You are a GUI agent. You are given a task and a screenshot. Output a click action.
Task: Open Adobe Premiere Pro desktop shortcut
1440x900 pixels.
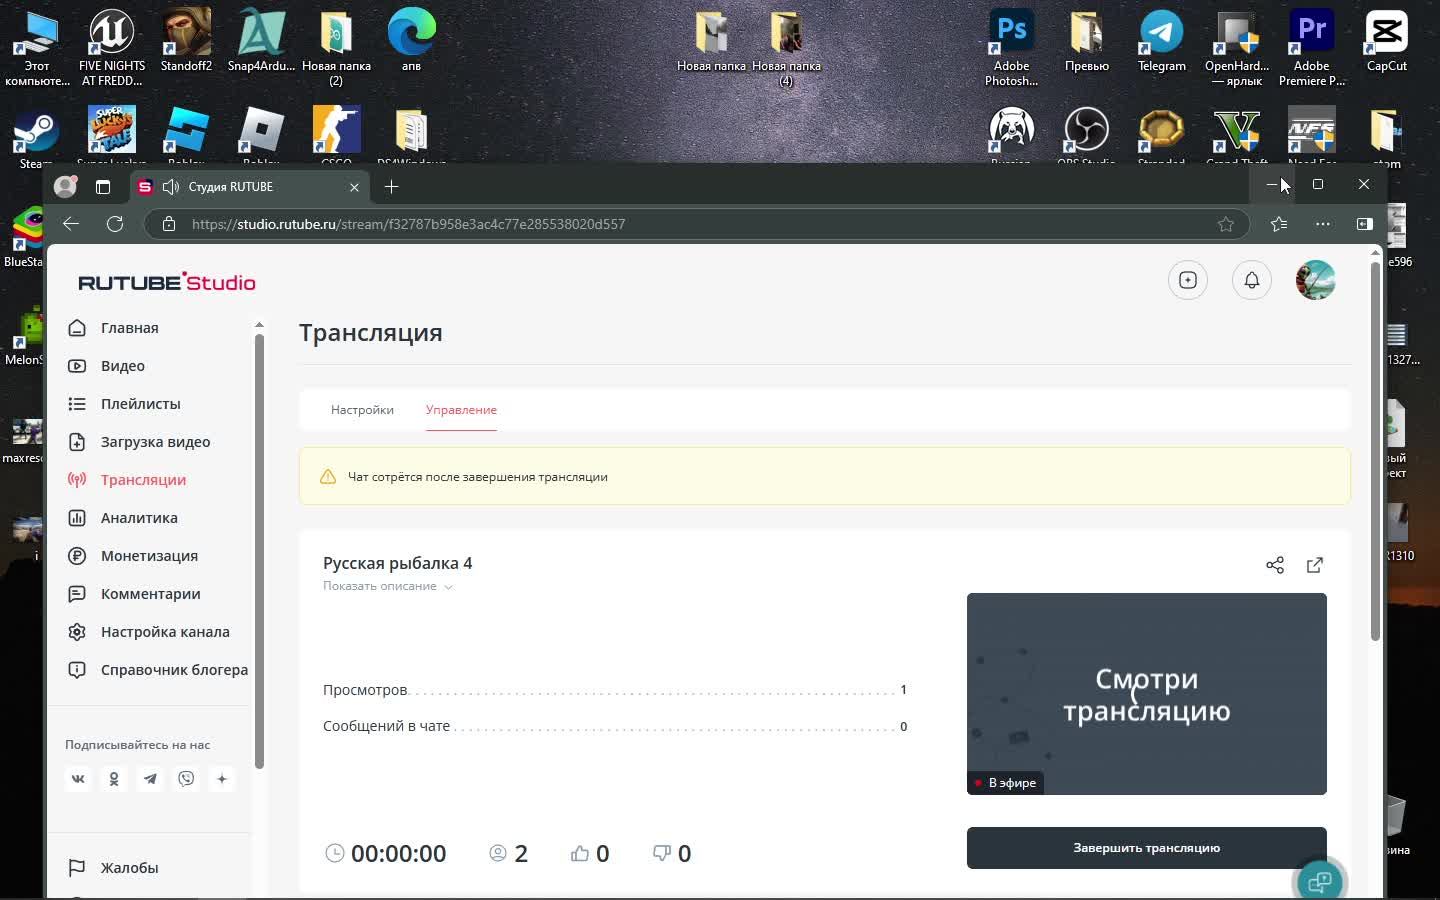click(x=1311, y=48)
